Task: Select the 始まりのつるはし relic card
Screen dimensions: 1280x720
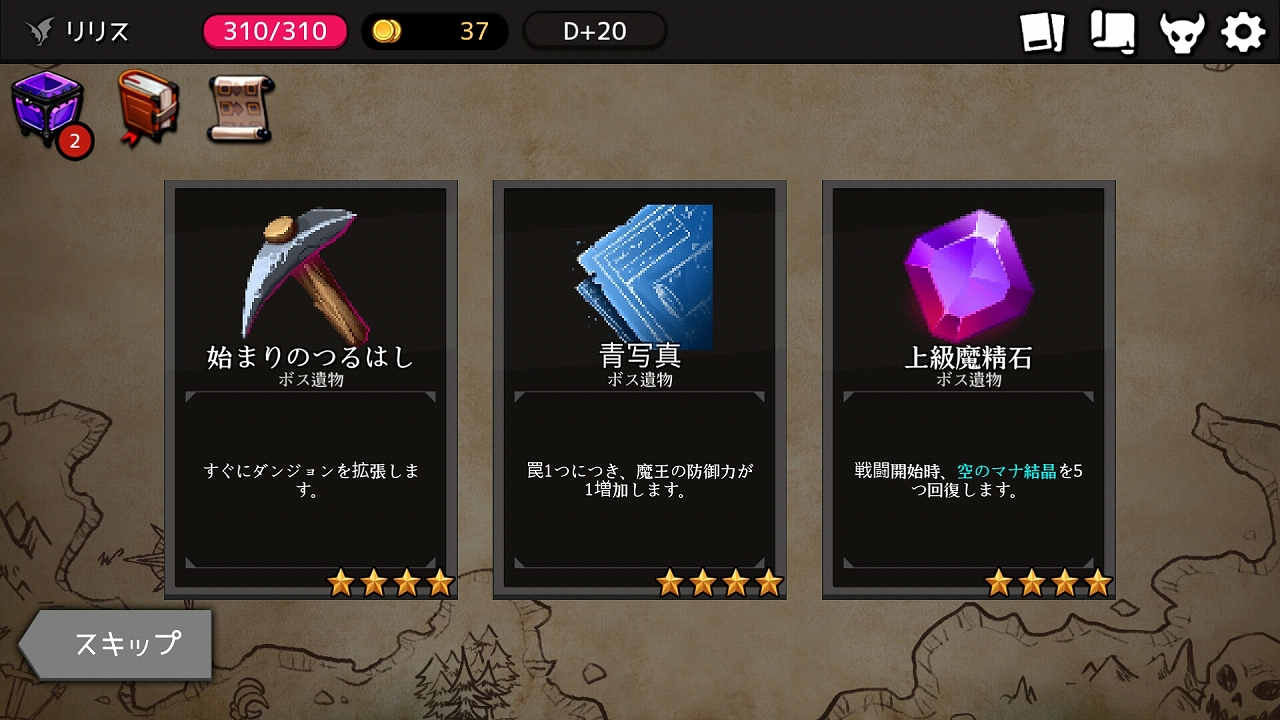Action: tap(311, 390)
